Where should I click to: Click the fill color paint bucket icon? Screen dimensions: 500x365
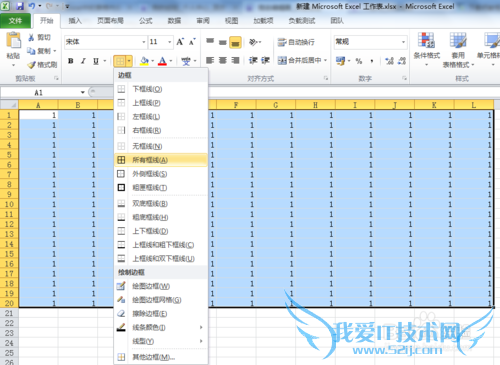[x=144, y=61]
